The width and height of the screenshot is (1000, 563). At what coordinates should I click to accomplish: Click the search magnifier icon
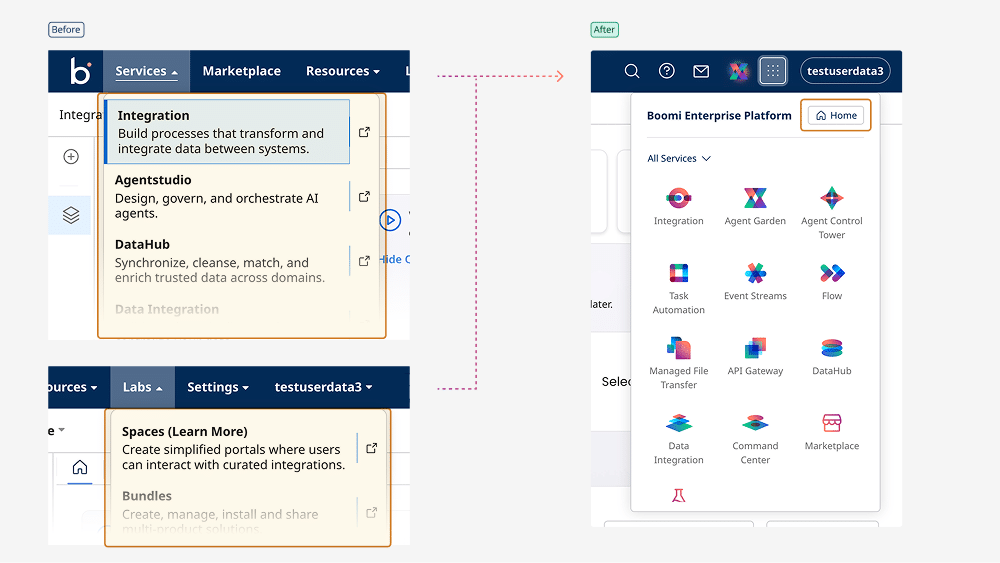point(632,71)
